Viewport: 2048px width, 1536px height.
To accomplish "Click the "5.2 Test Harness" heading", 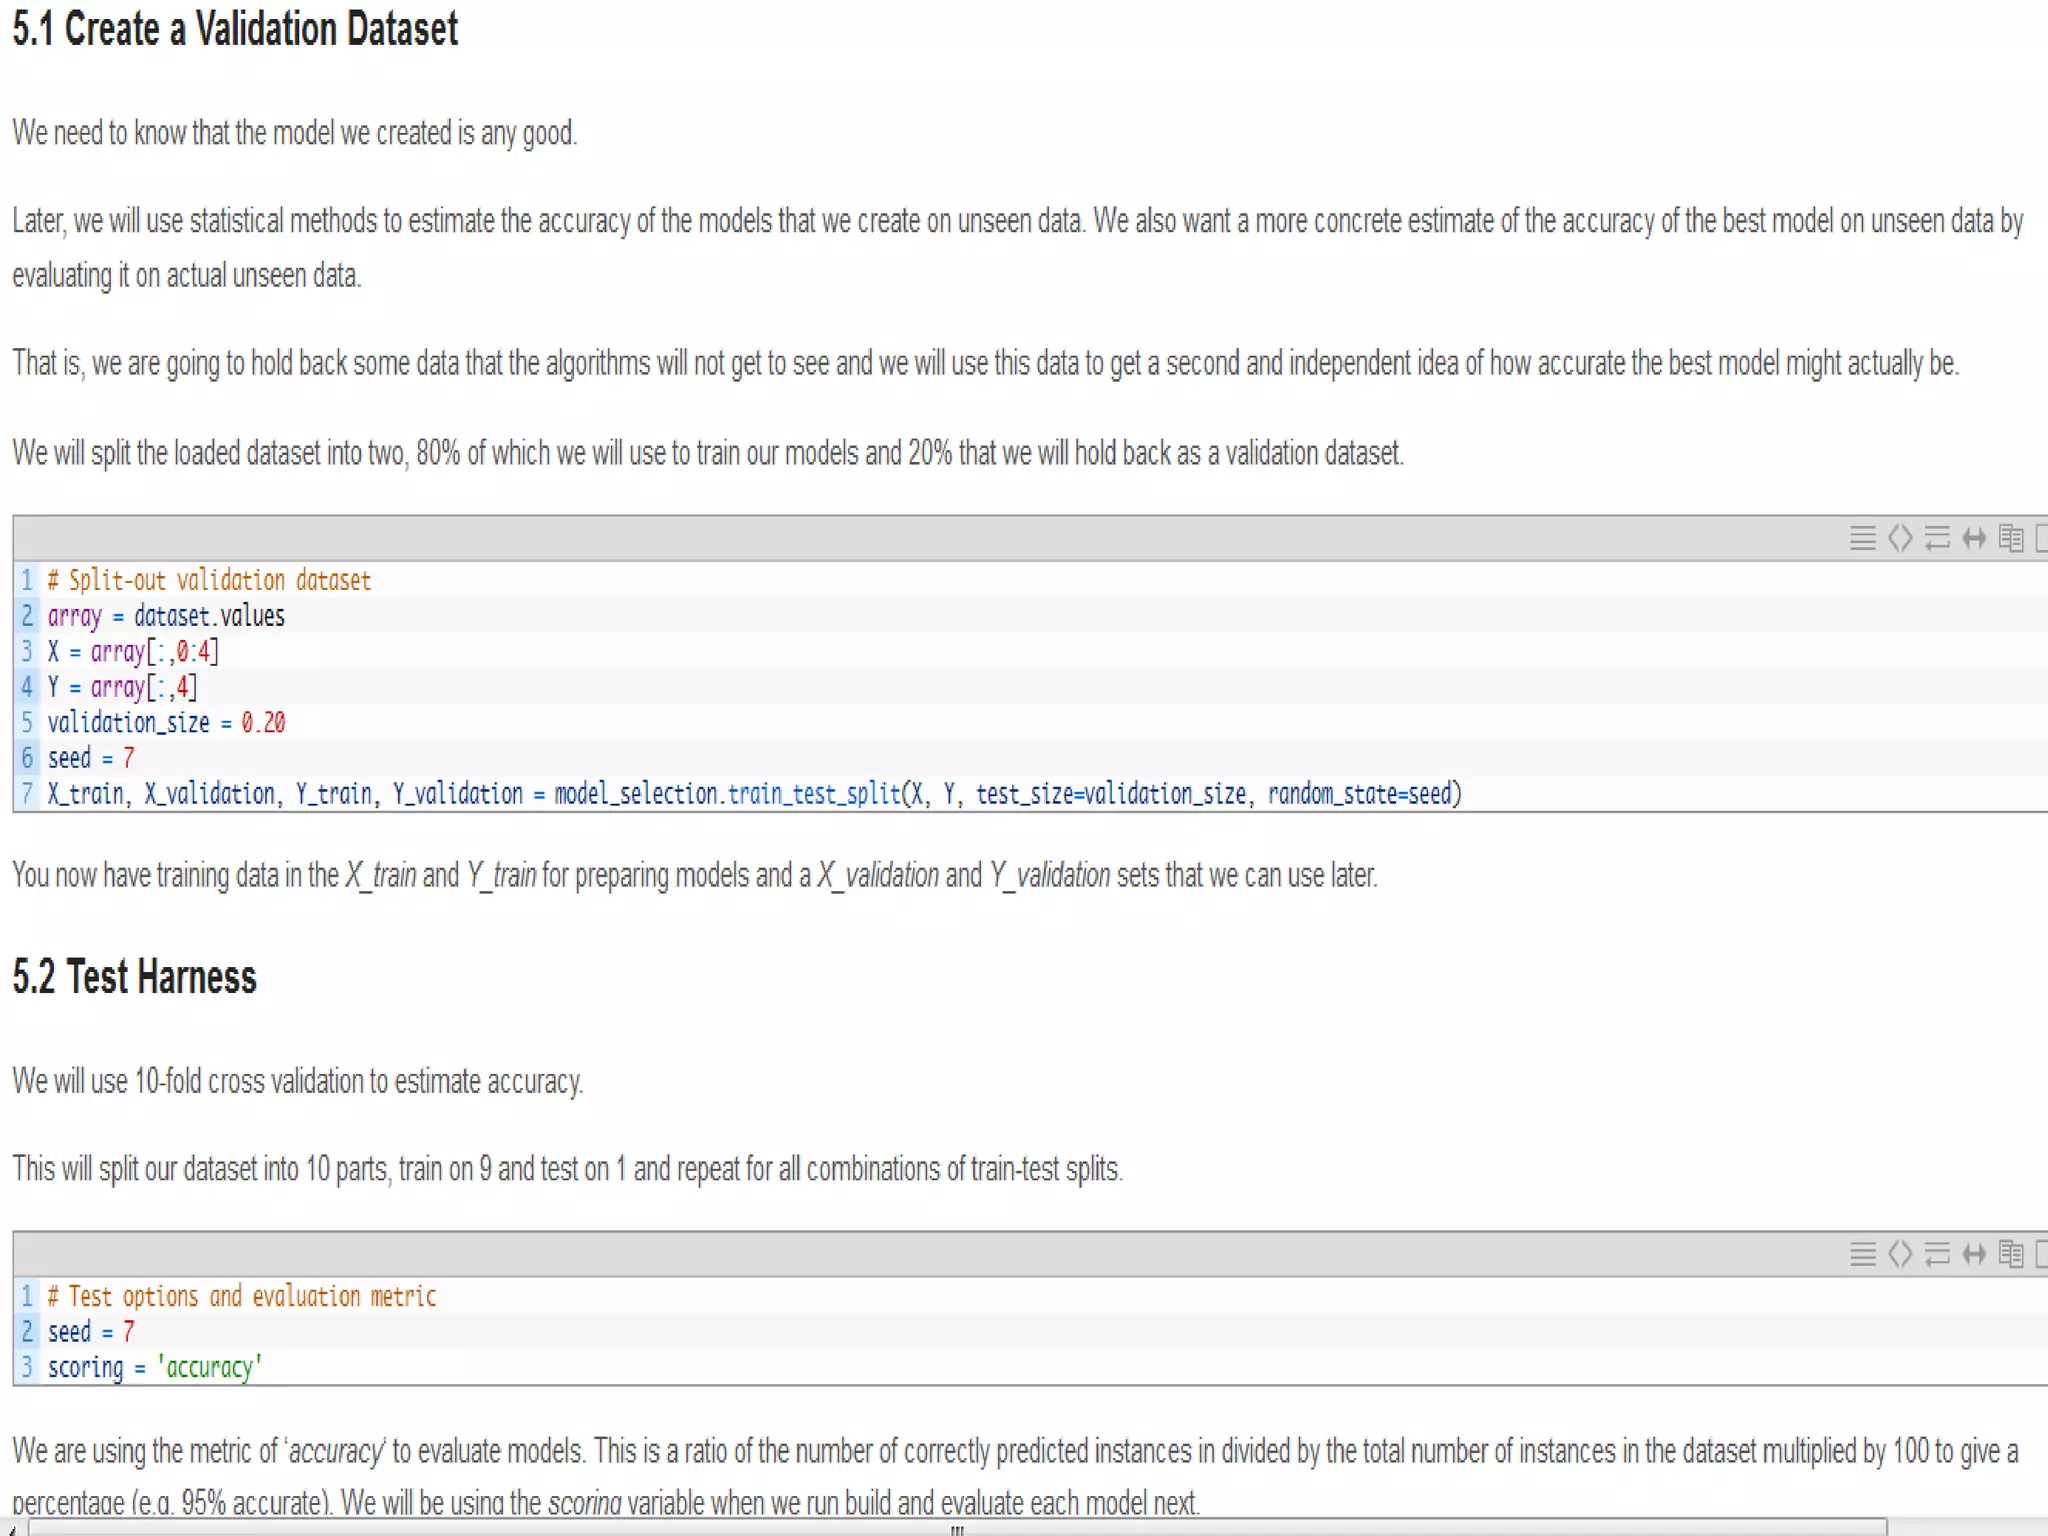I will tap(134, 977).
